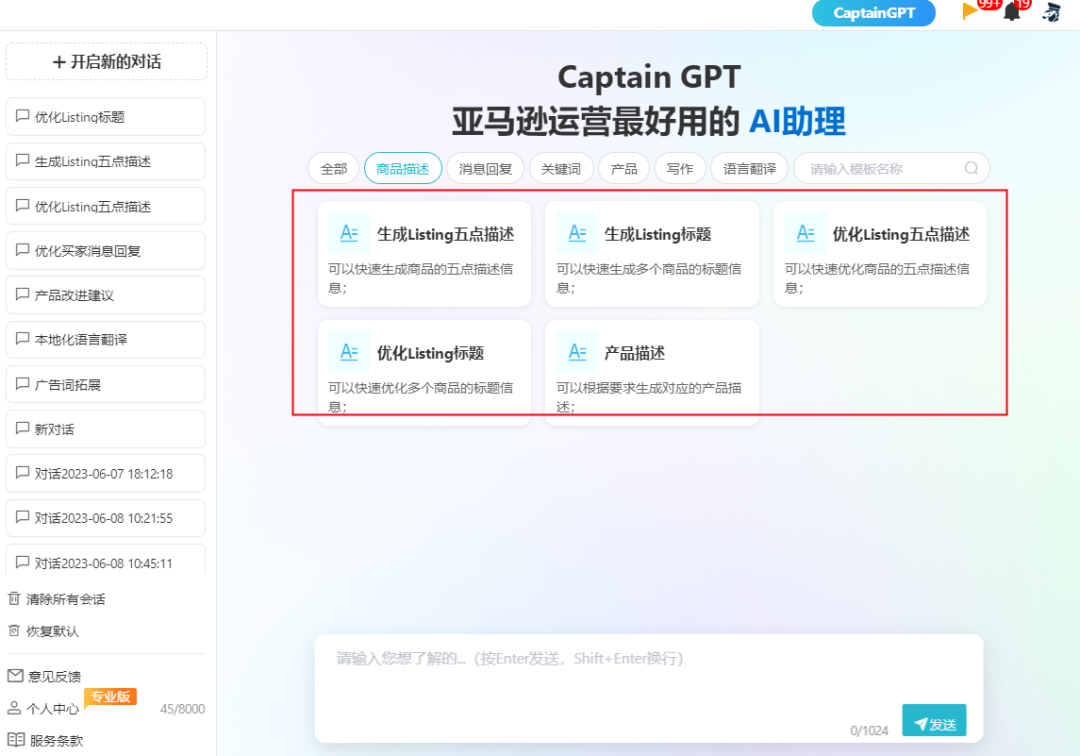1080x756 pixels.
Task: Click trash icon for 清除所有会话
Action: click(14, 598)
